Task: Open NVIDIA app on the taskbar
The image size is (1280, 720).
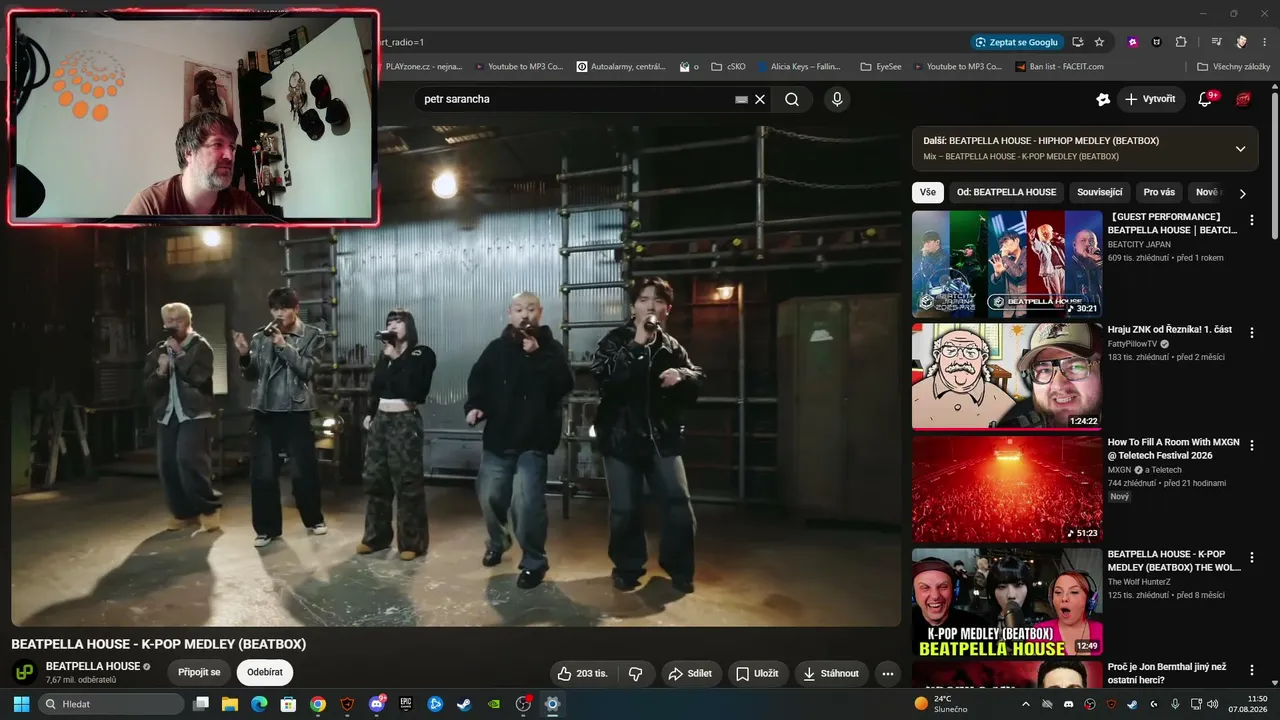Action: (493, 704)
